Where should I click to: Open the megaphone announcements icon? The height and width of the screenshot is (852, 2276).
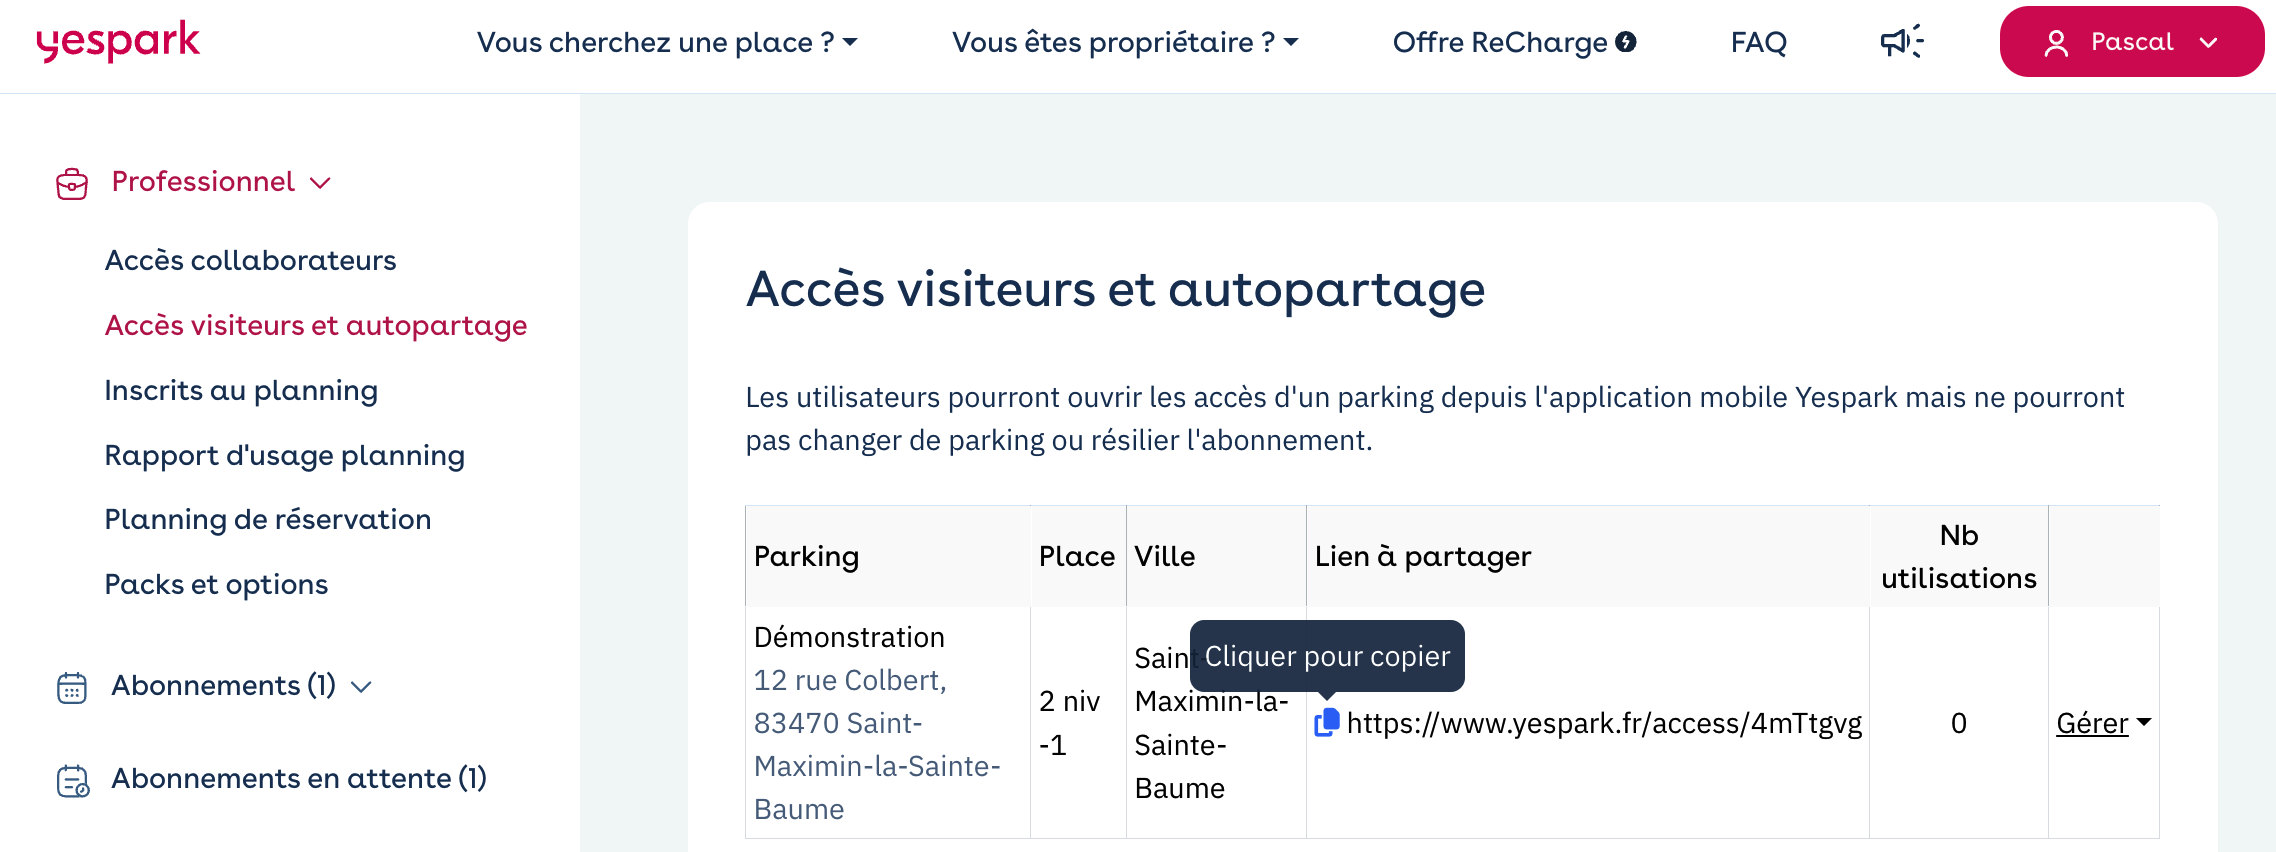pos(1902,42)
